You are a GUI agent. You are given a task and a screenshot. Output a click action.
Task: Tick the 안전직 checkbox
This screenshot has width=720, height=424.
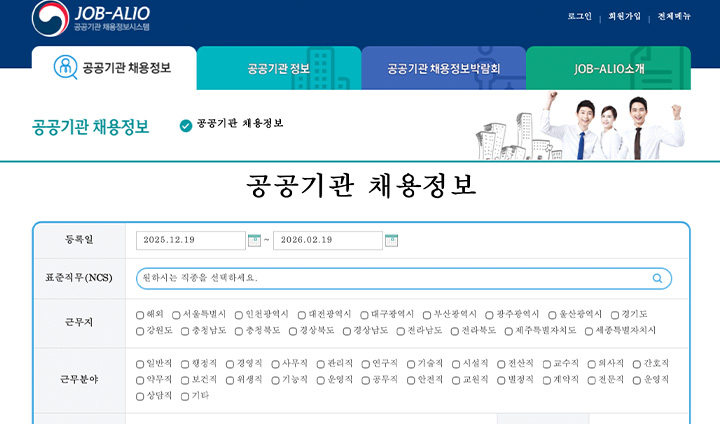(411, 380)
